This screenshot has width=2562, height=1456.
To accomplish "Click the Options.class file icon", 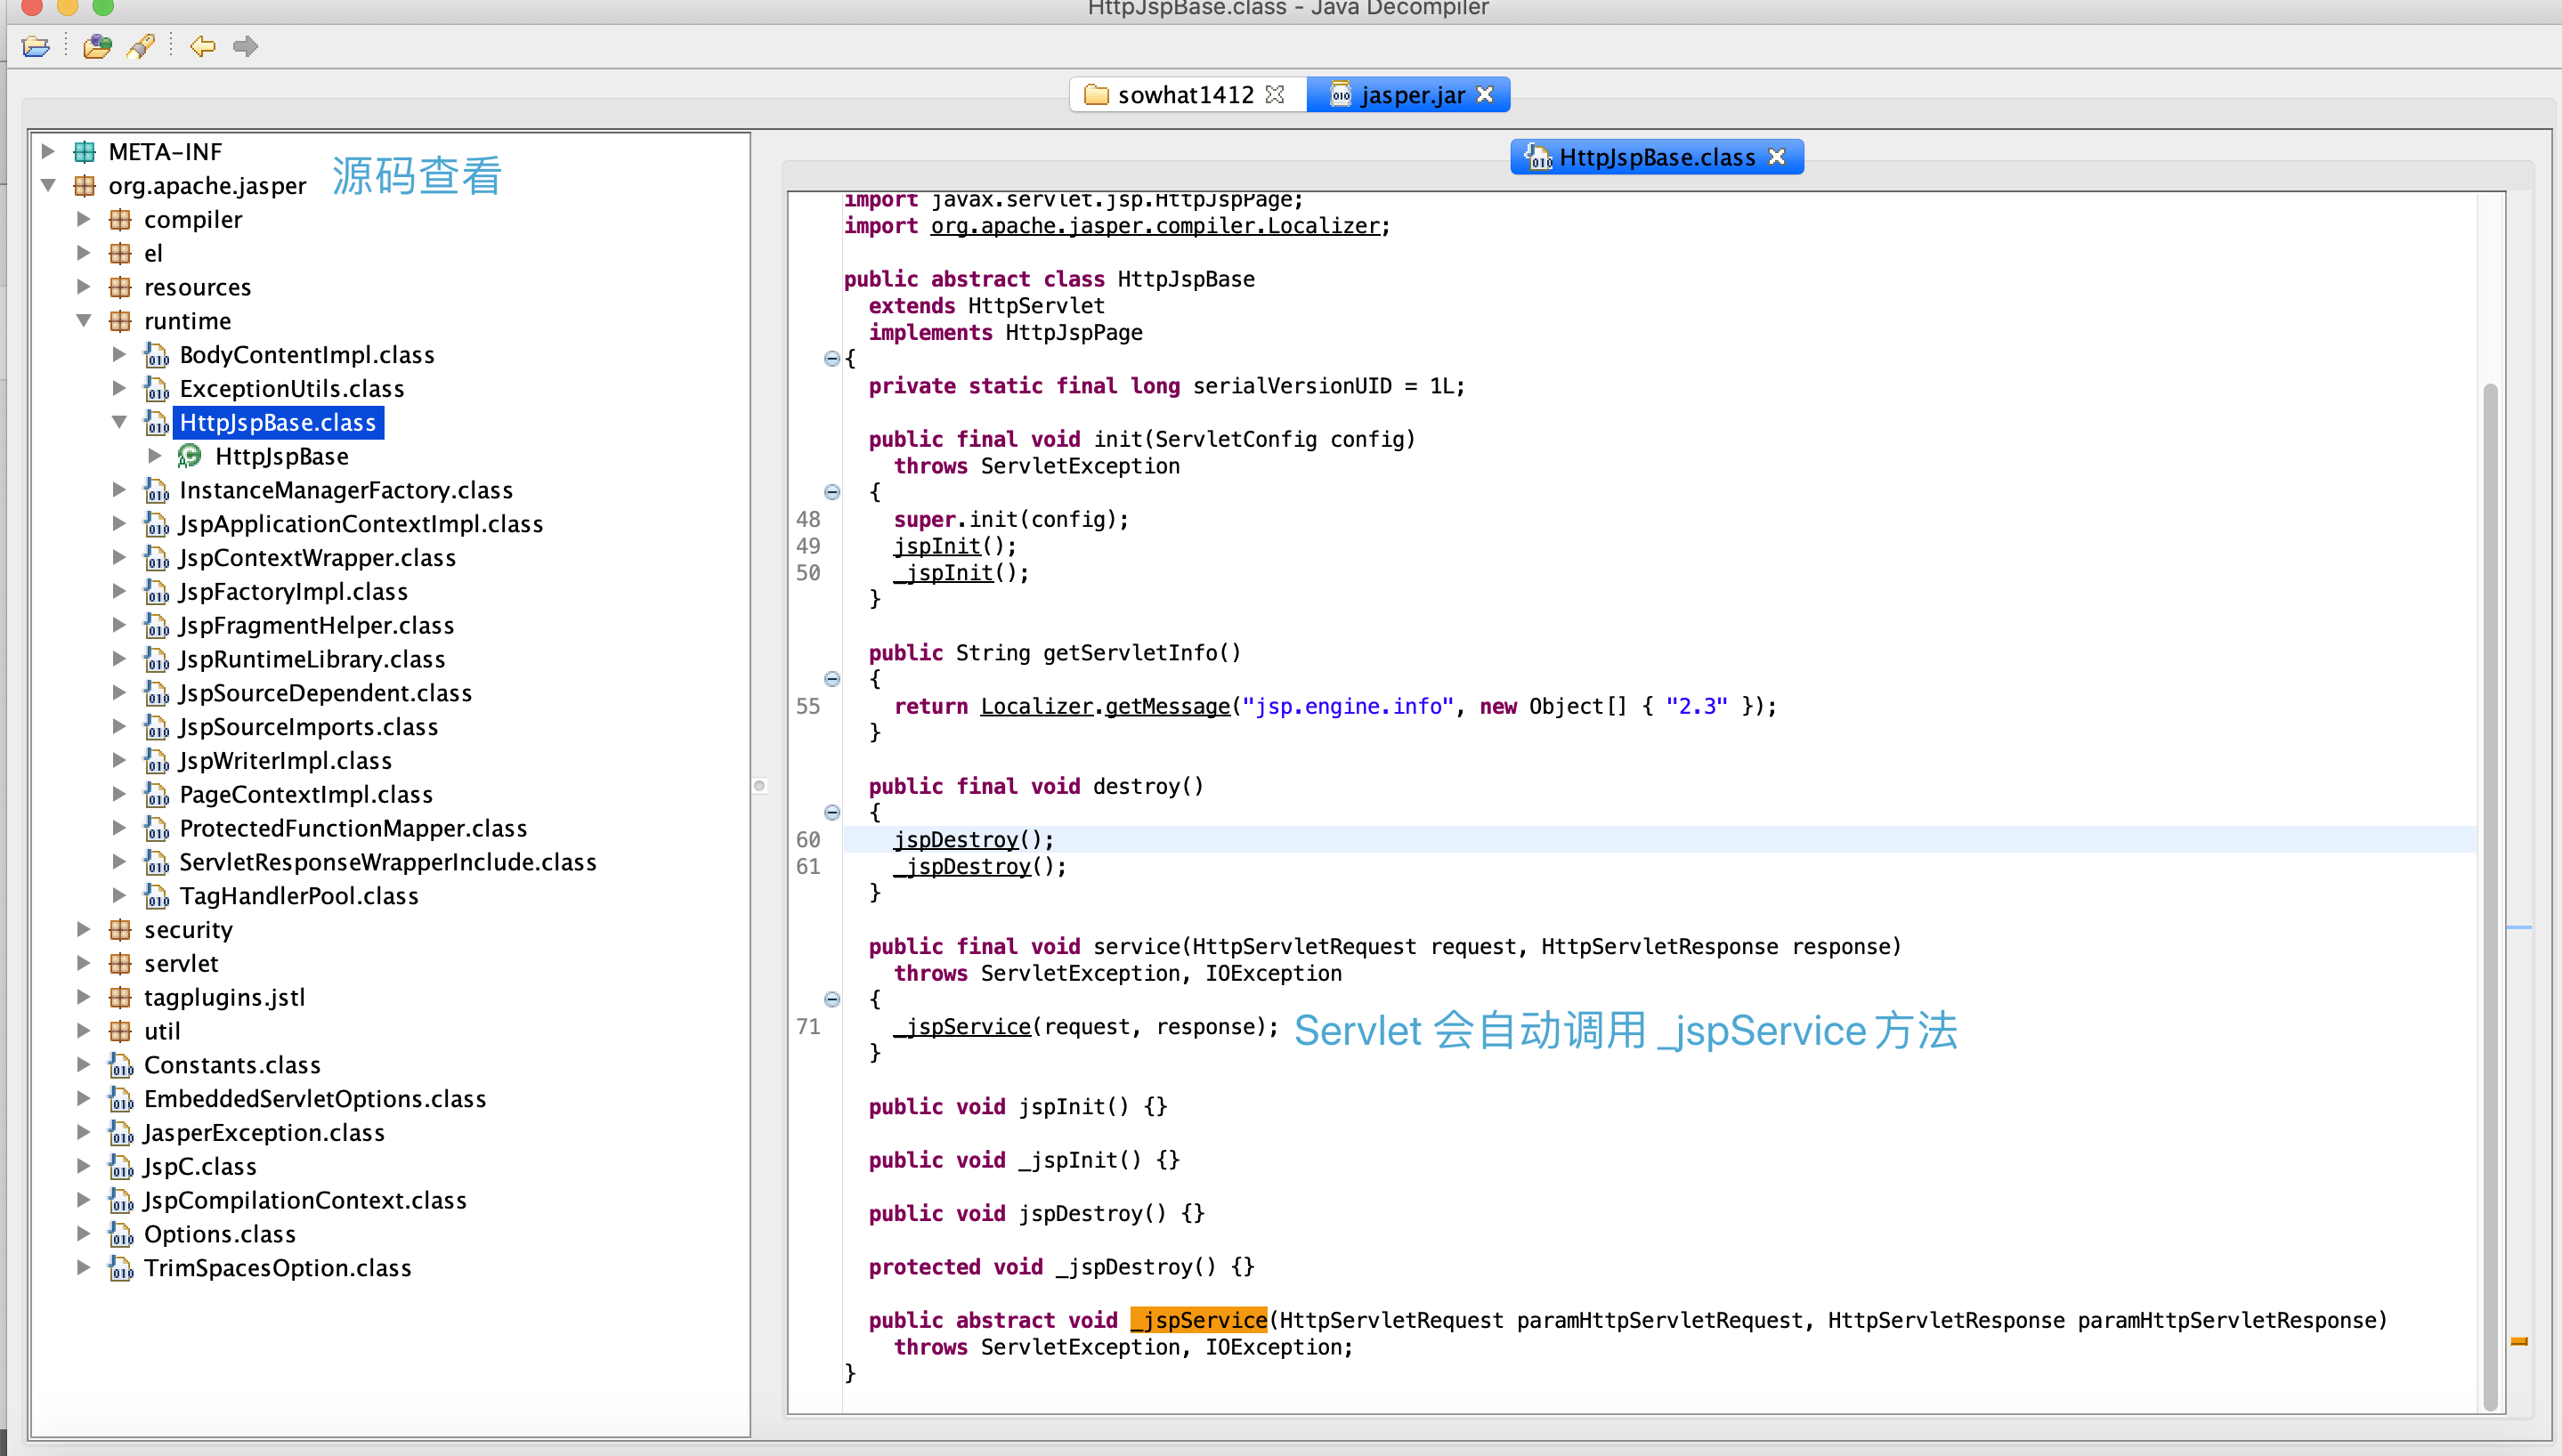I will (x=121, y=1234).
